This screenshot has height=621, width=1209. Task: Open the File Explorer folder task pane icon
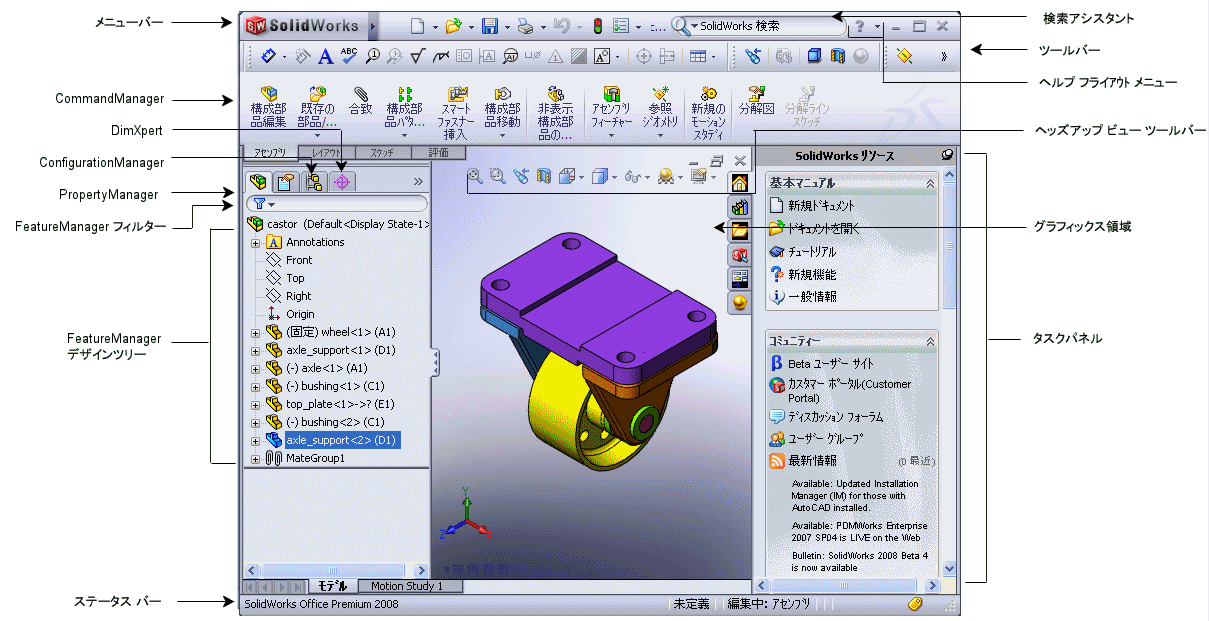coord(740,231)
